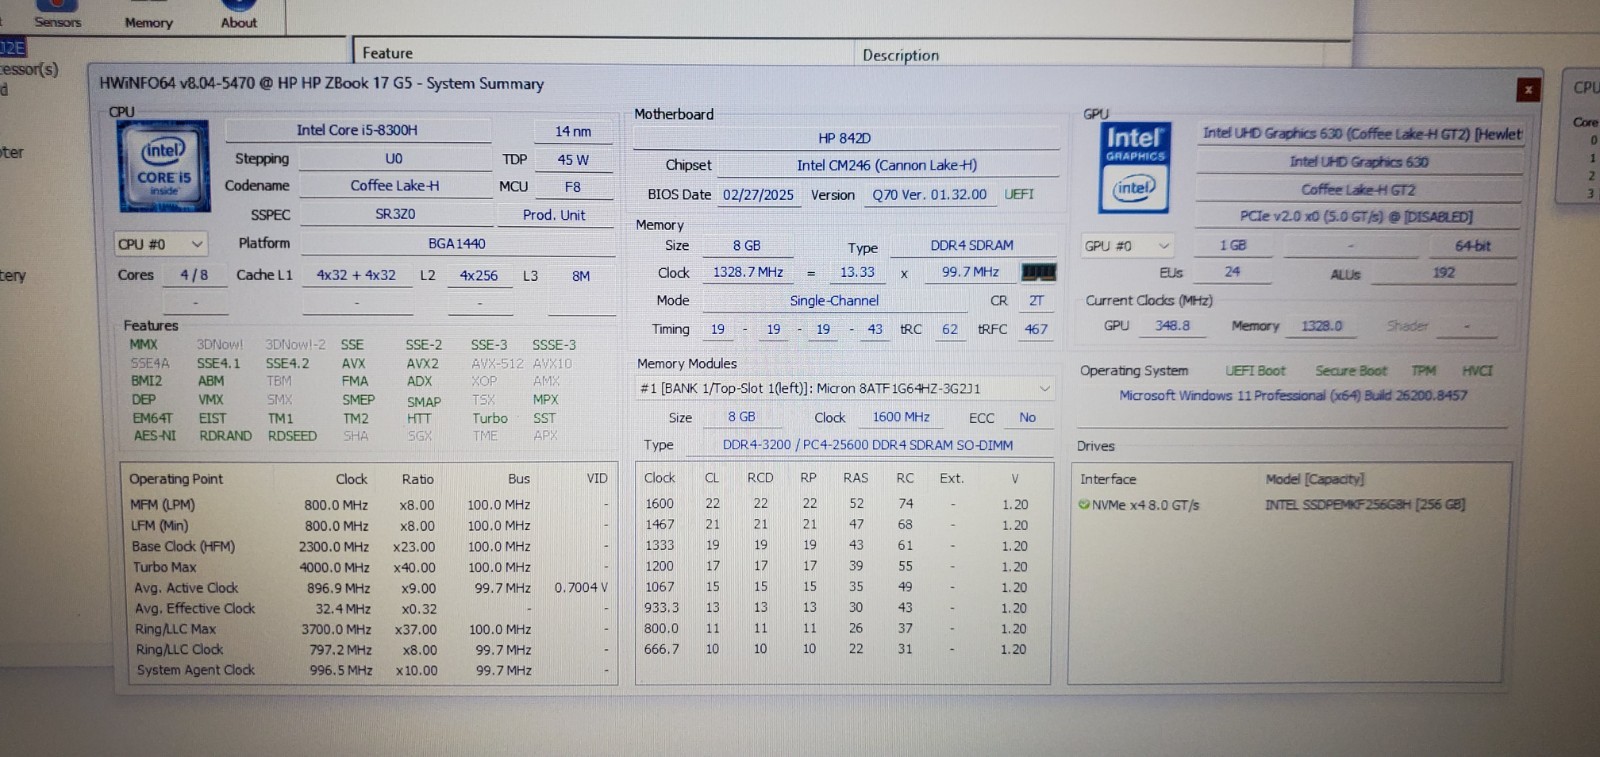Click the BIOS Version Q70 Ver. 01.32.00

[929, 195]
